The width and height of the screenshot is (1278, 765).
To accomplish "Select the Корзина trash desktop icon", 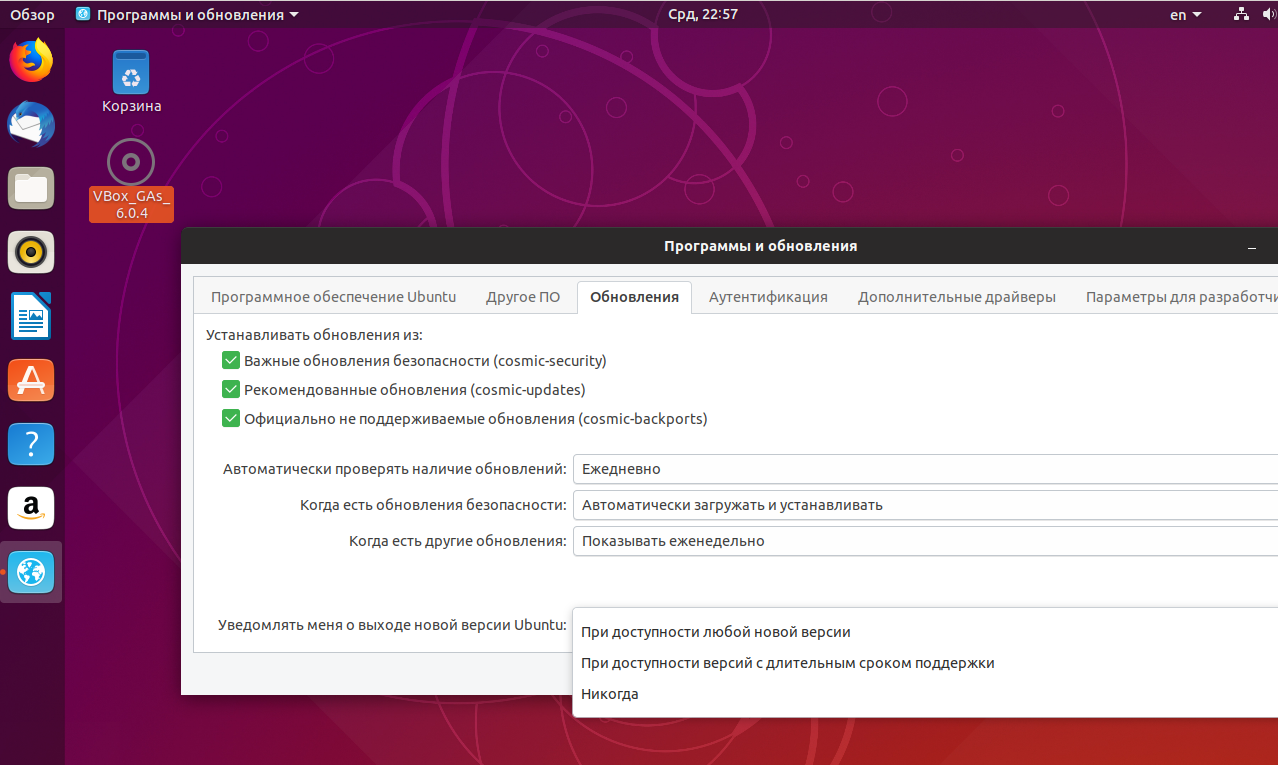I will pyautogui.click(x=131, y=82).
